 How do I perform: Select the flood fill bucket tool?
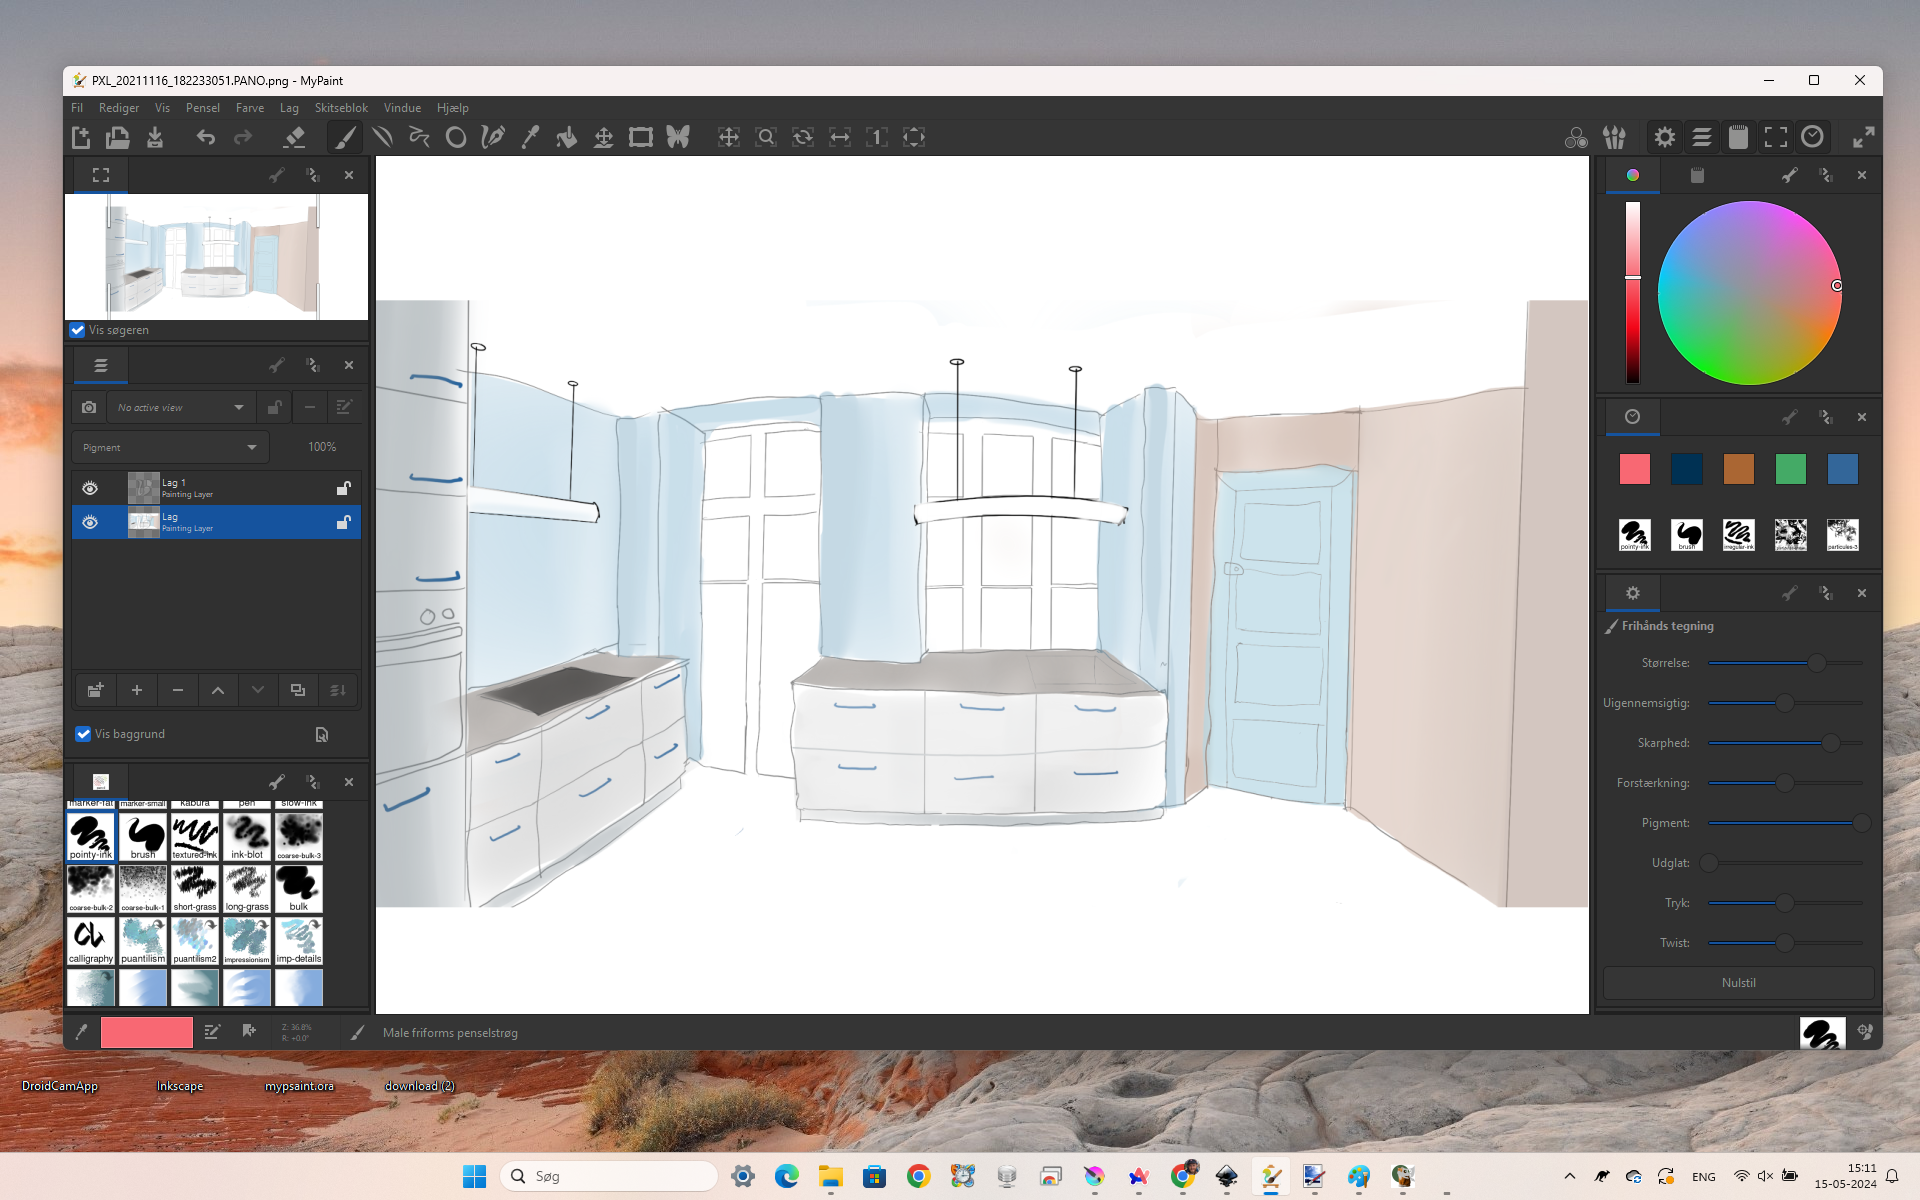pos(567,137)
